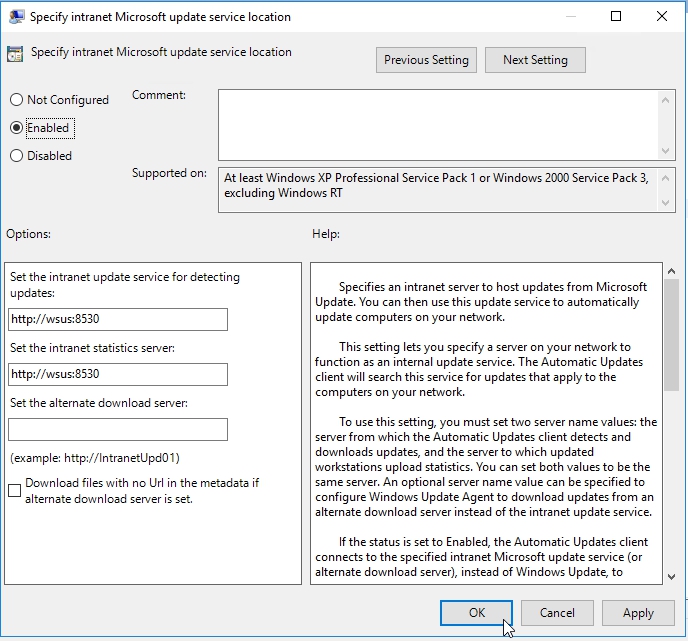The width and height of the screenshot is (688, 641).
Task: Go to Next Setting
Action: (x=535, y=60)
